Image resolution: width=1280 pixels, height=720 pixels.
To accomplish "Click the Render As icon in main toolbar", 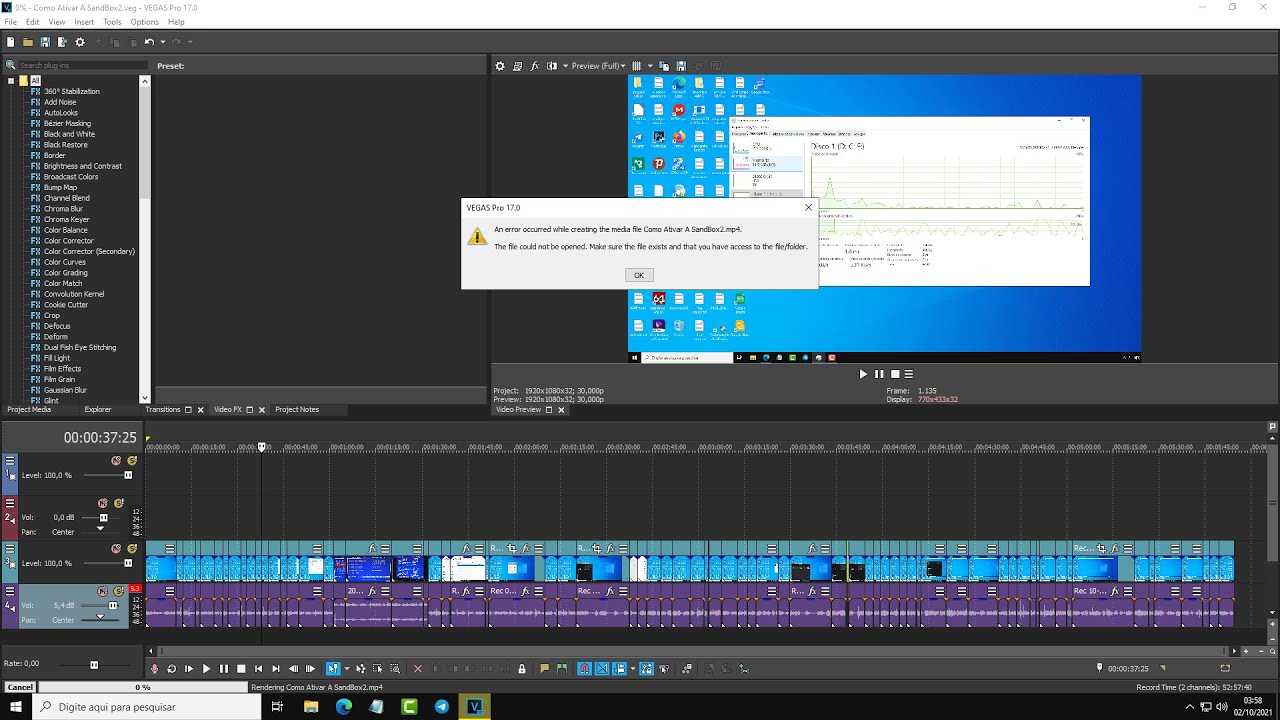I will [62, 42].
